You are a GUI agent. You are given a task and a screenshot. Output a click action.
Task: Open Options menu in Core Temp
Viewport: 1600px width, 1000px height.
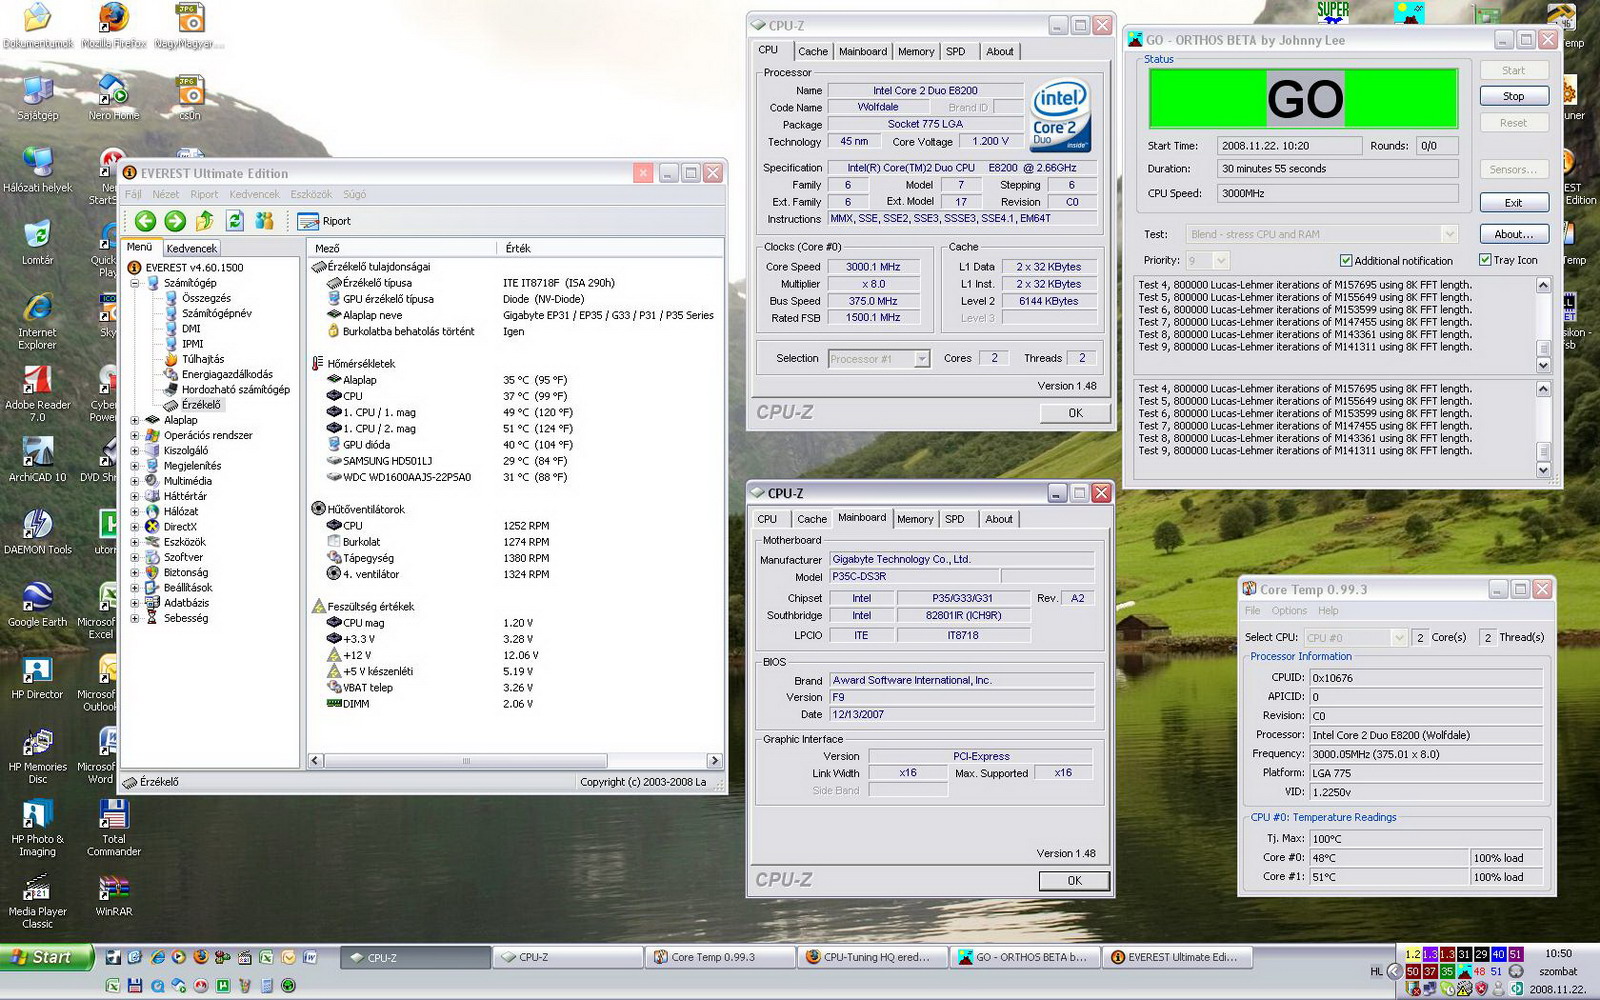pos(1289,611)
